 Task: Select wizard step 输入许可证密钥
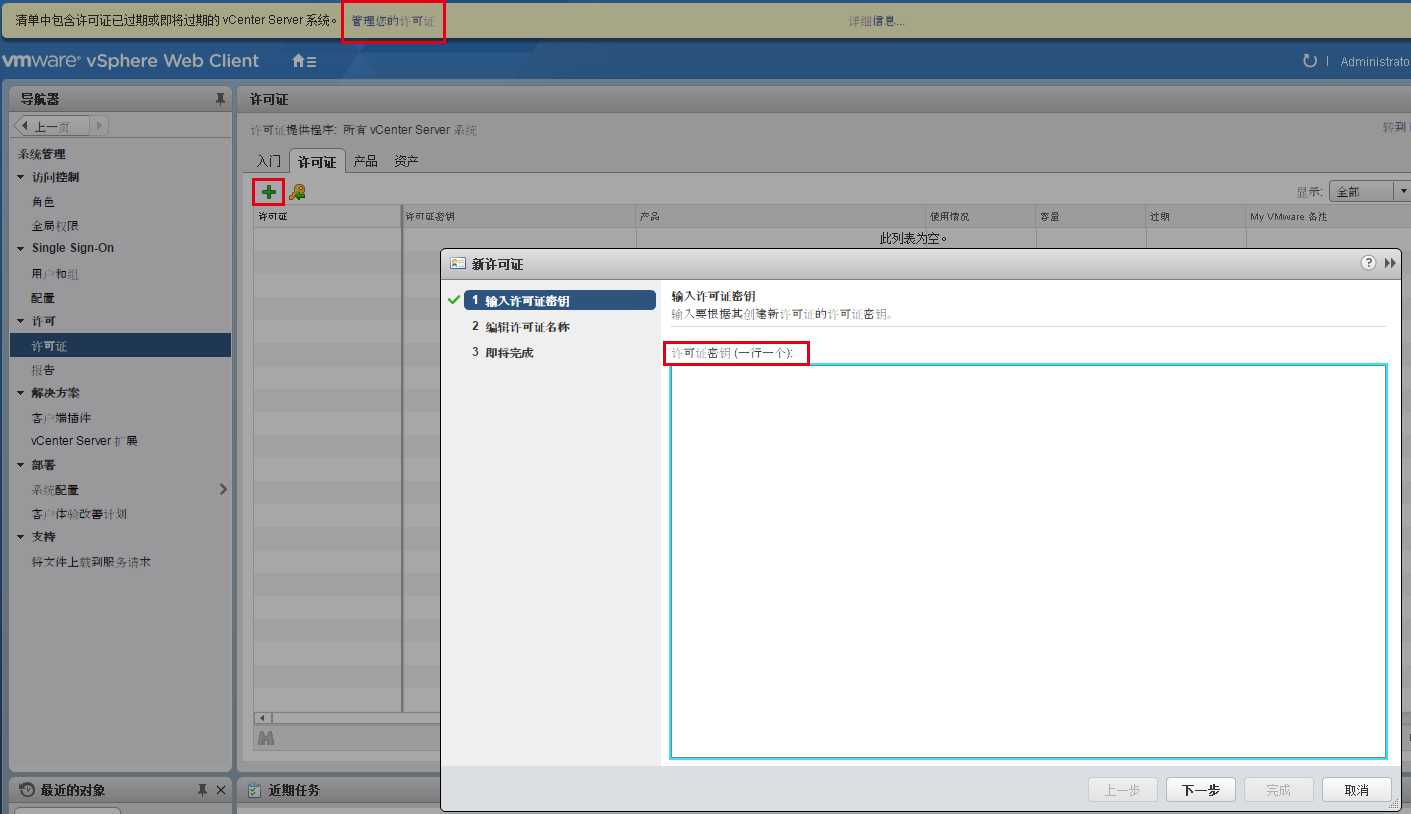[x=559, y=300]
